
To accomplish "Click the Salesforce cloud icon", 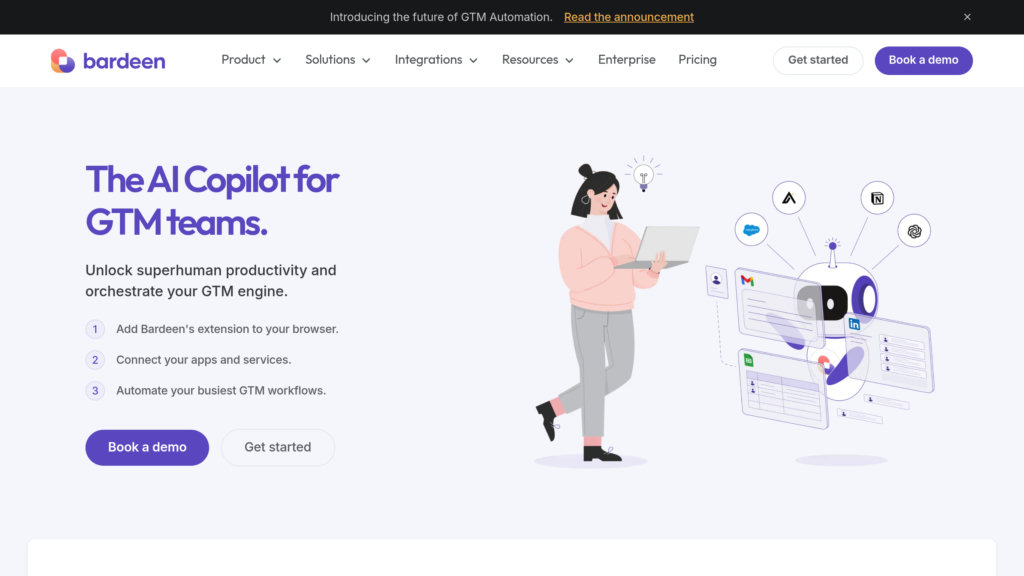I will click(x=751, y=230).
